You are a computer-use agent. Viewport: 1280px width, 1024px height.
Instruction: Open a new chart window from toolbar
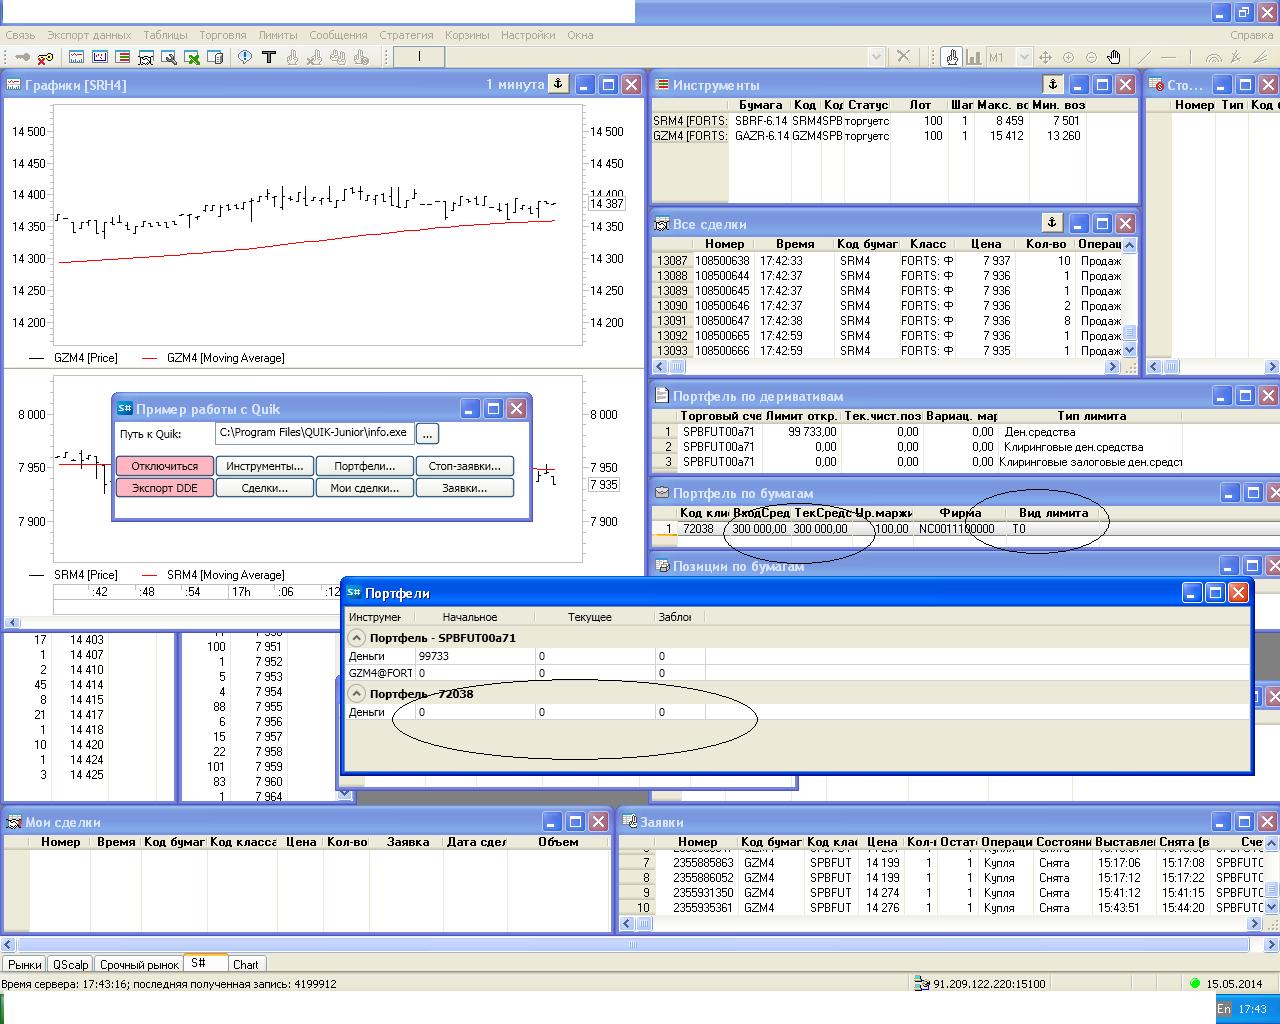click(76, 57)
